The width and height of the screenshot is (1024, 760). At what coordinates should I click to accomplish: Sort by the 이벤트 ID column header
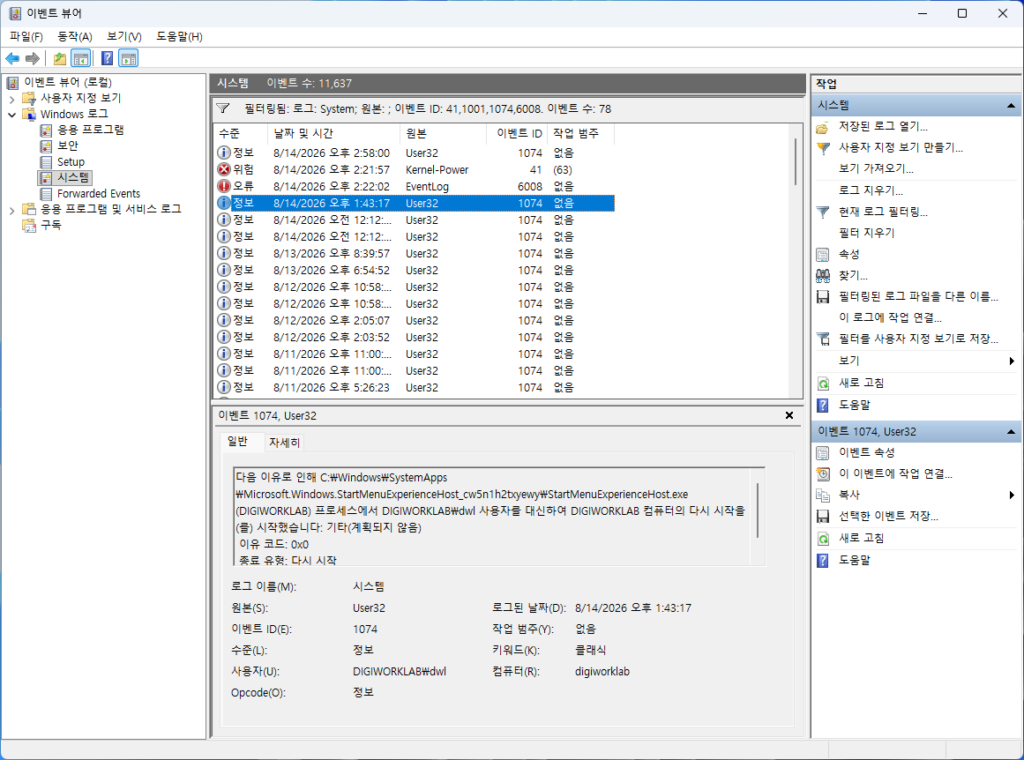tap(517, 133)
